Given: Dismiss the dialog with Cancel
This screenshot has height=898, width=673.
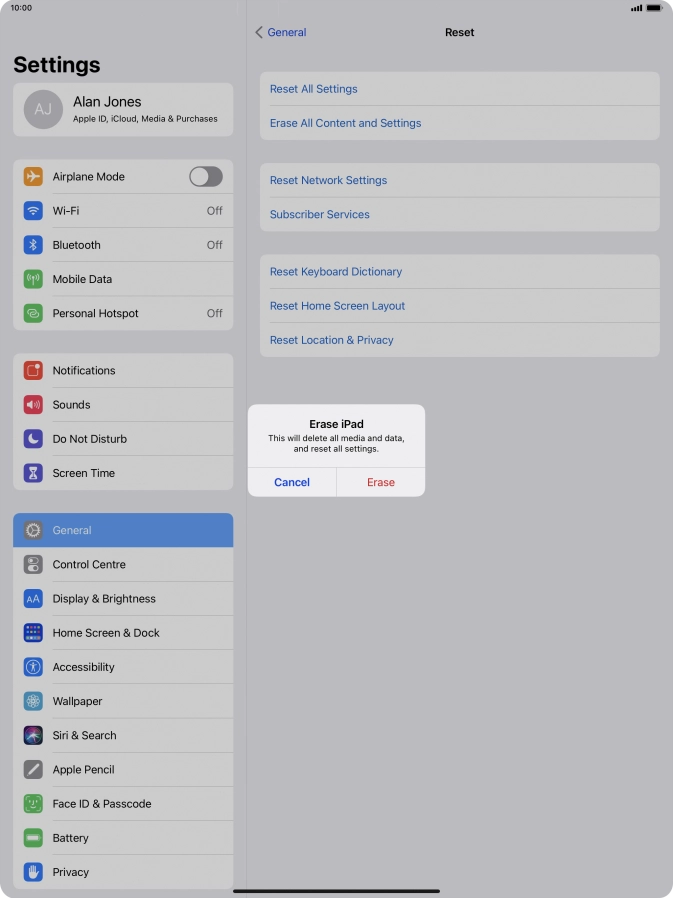Looking at the screenshot, I should pos(292,482).
